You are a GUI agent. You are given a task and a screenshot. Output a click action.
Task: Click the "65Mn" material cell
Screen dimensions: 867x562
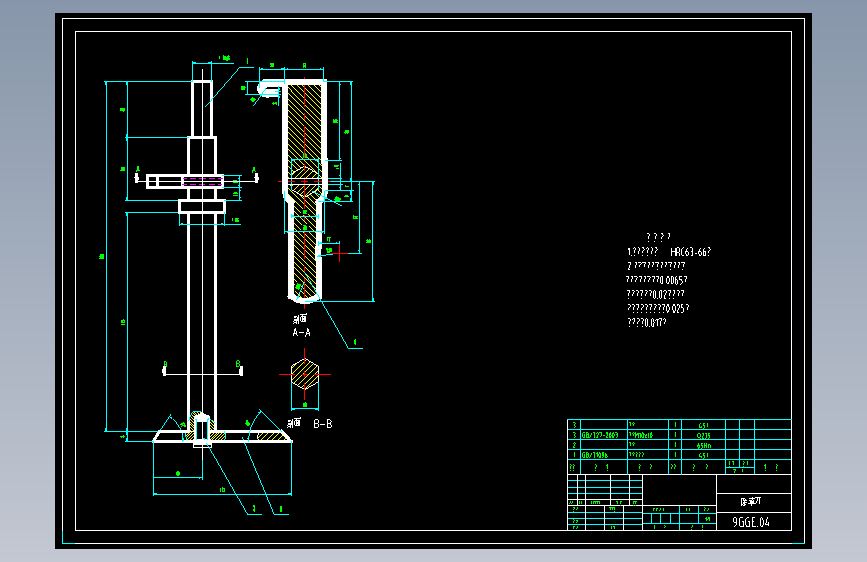coord(703,445)
